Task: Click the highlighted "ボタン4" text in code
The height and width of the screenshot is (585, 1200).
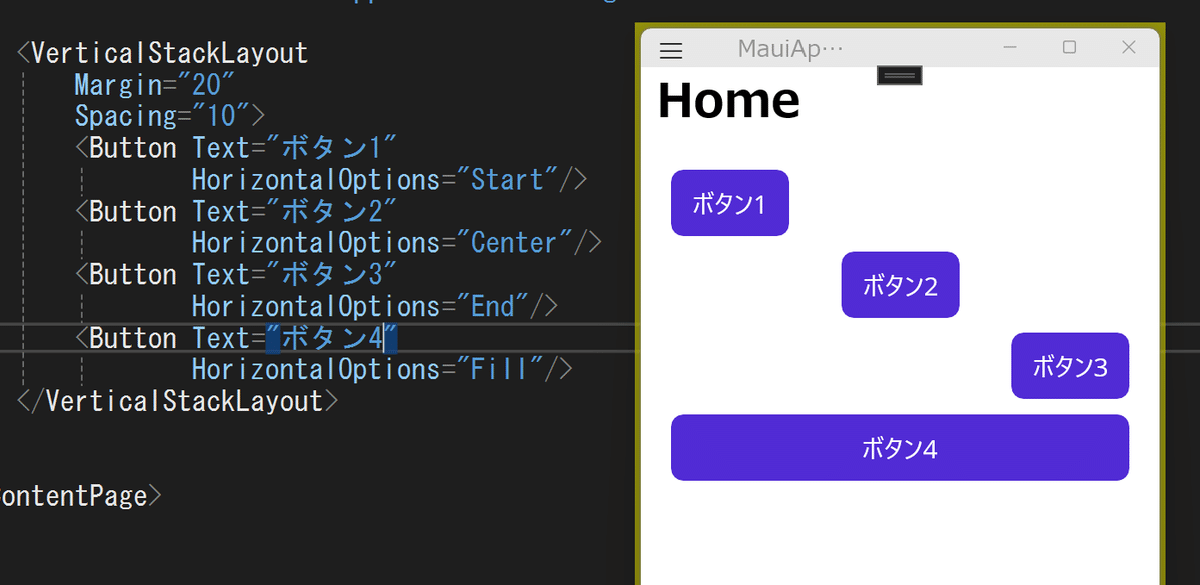Action: click(x=332, y=338)
